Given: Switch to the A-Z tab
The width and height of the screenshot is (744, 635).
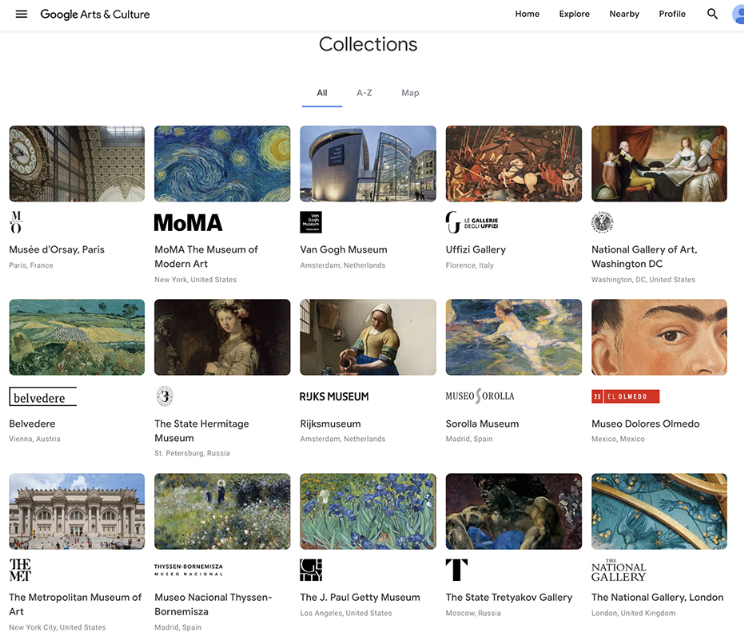Looking at the screenshot, I should pos(364,93).
